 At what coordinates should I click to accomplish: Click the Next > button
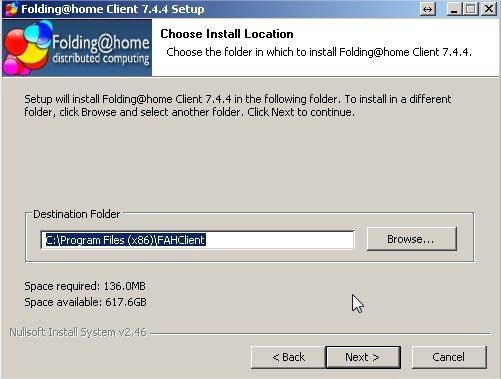[363, 357]
